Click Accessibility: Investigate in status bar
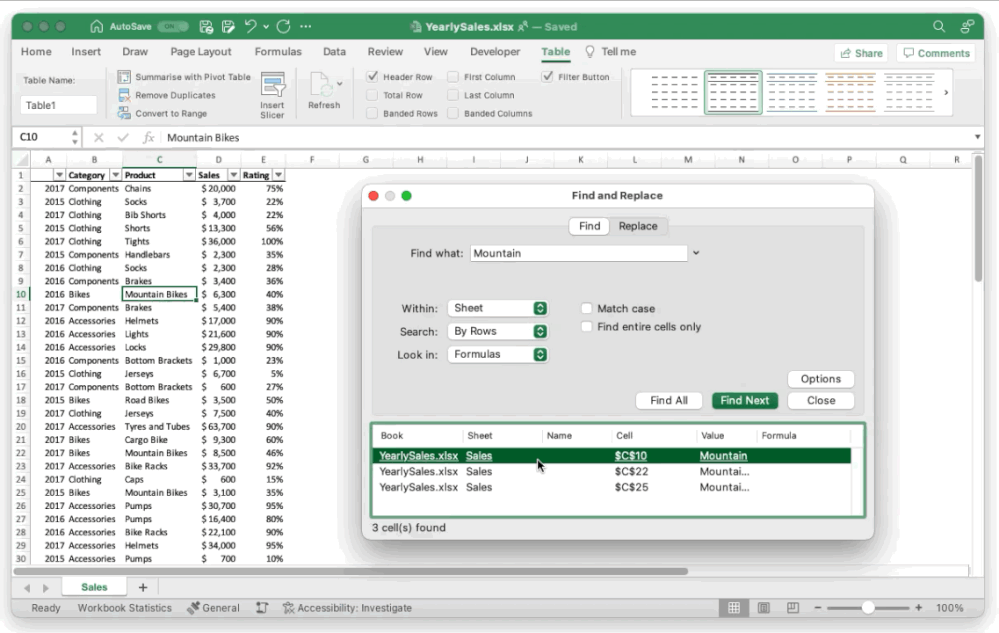 [x=347, y=608]
